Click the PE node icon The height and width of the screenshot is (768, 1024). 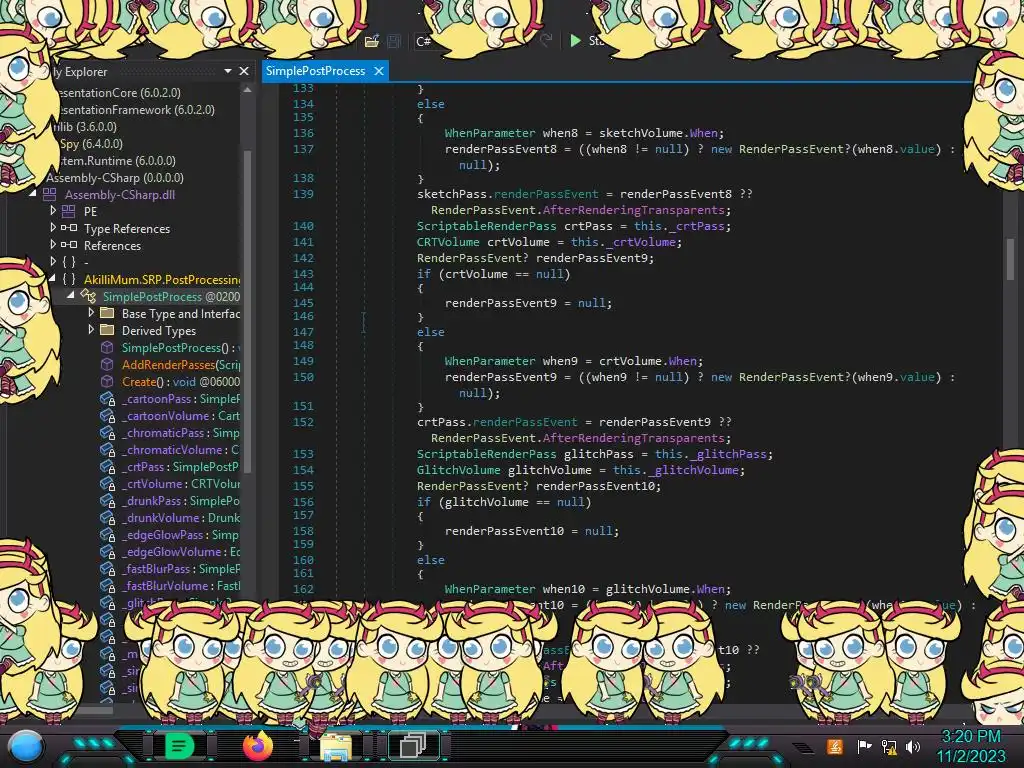(69, 211)
